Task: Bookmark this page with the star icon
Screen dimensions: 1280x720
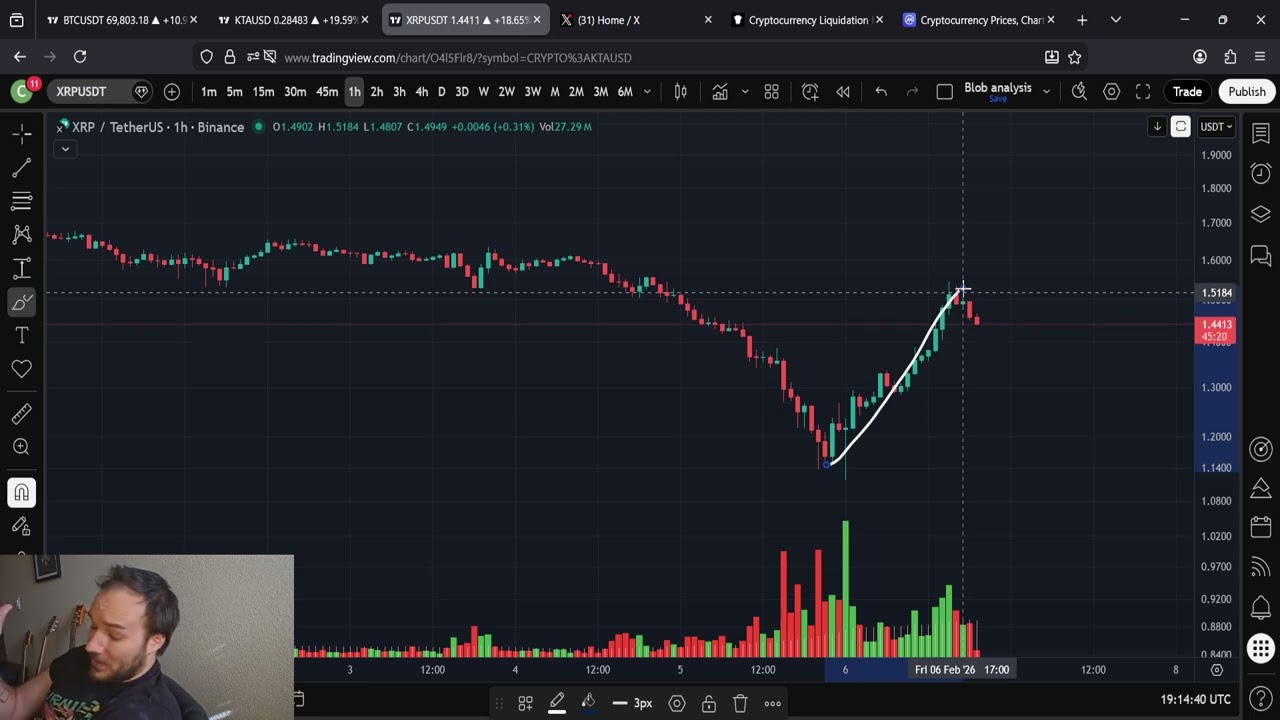Action: 1074,57
